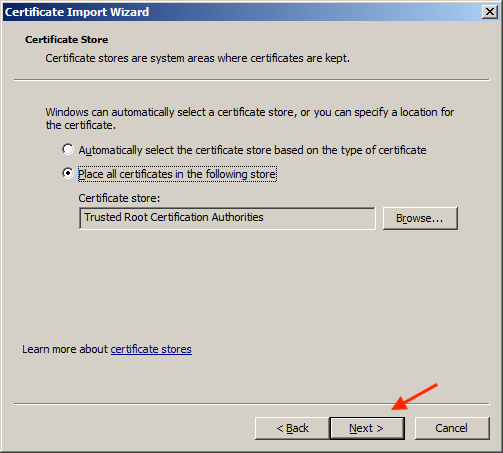Image resolution: width=503 pixels, height=453 pixels.
Task: Click the 'Learn more about' text
Action: coord(65,349)
